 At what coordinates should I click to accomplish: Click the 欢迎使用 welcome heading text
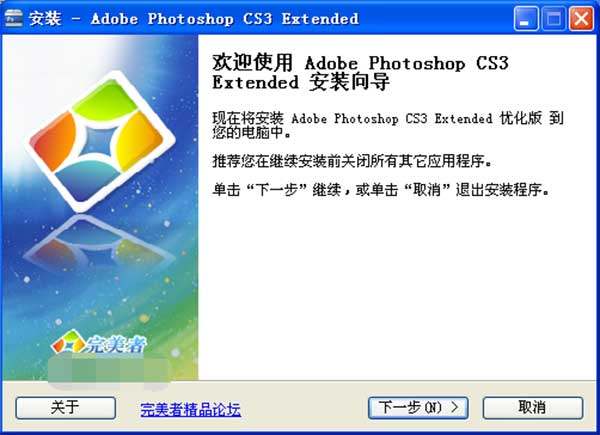click(360, 72)
